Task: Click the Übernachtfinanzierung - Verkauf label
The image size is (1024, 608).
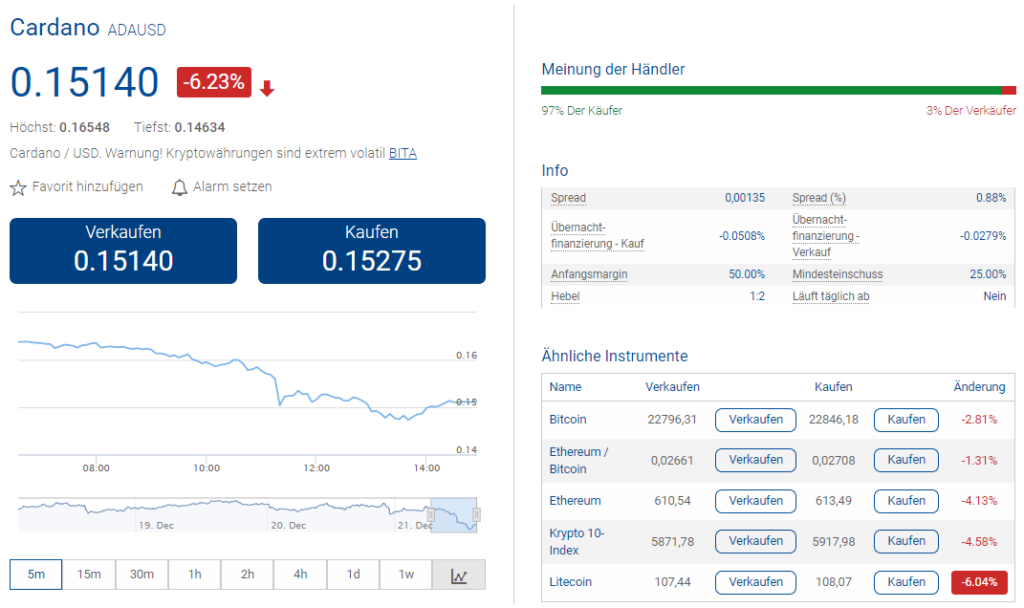Action: tap(825, 236)
